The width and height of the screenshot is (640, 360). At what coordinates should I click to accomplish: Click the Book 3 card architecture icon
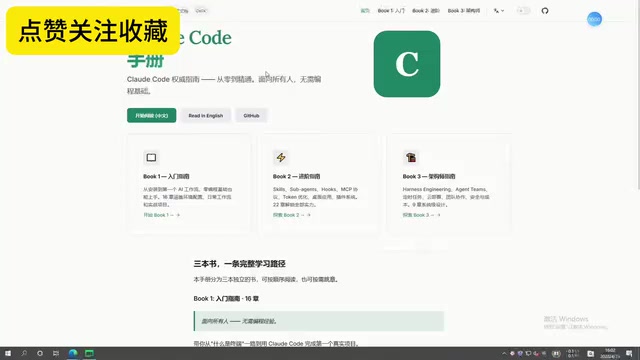coord(411,158)
